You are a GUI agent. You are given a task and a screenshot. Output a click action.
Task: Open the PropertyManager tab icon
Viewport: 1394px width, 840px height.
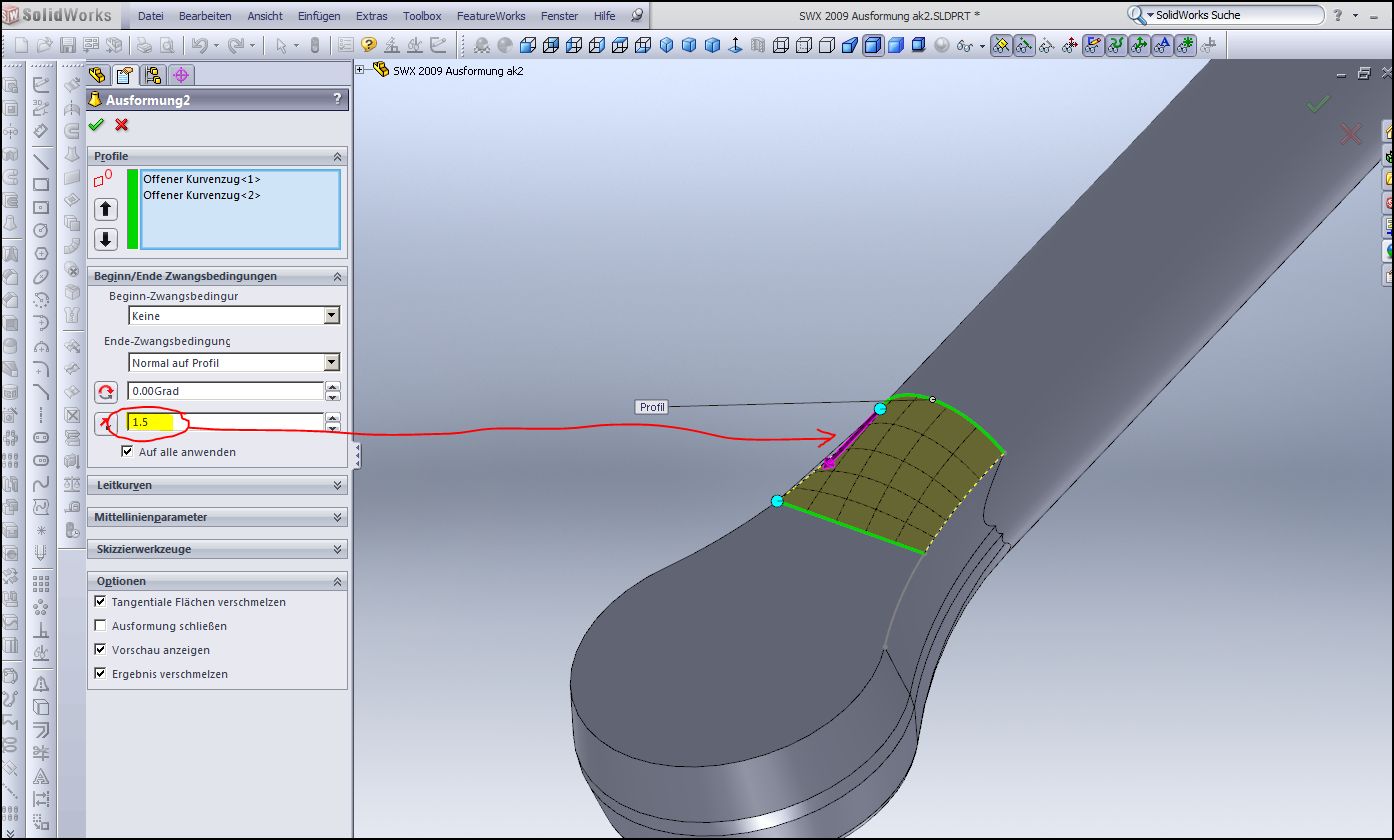coord(124,75)
